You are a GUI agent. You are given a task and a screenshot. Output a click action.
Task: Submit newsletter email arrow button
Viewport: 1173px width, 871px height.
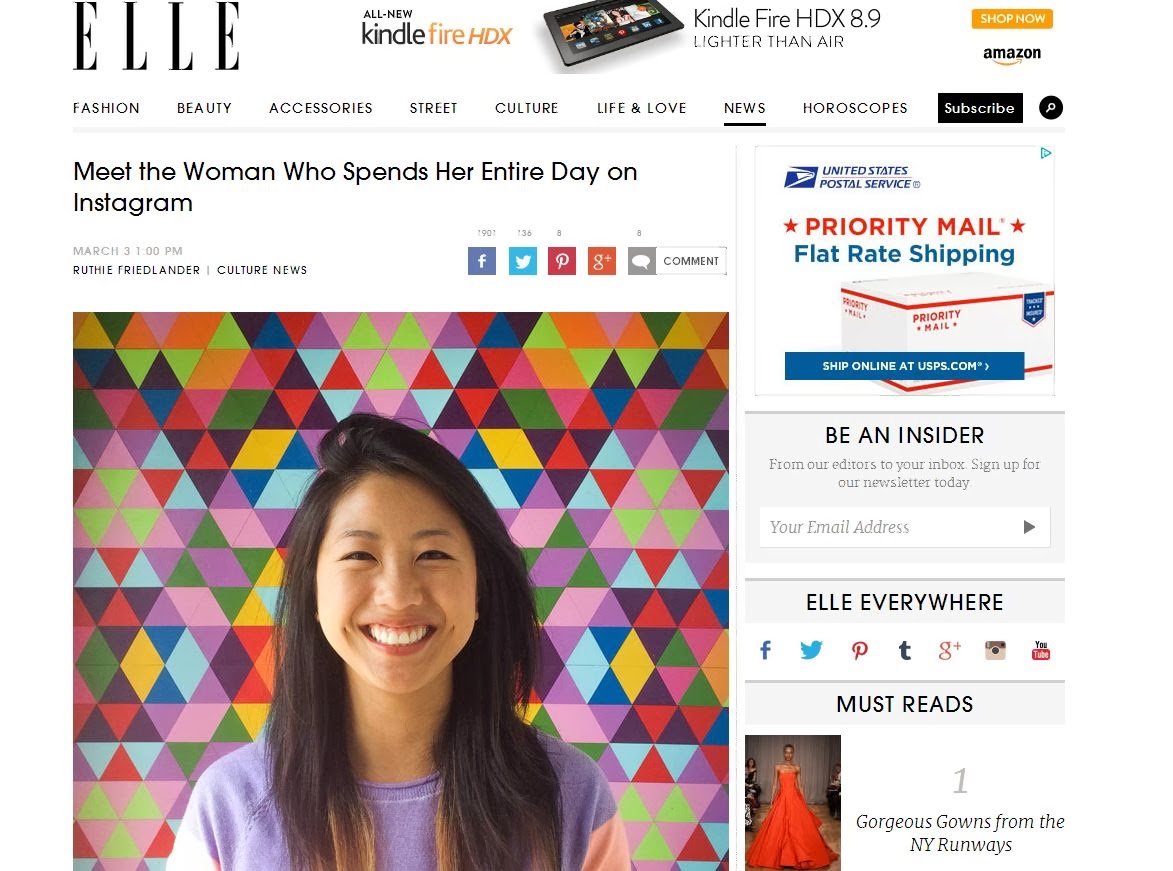(1029, 527)
